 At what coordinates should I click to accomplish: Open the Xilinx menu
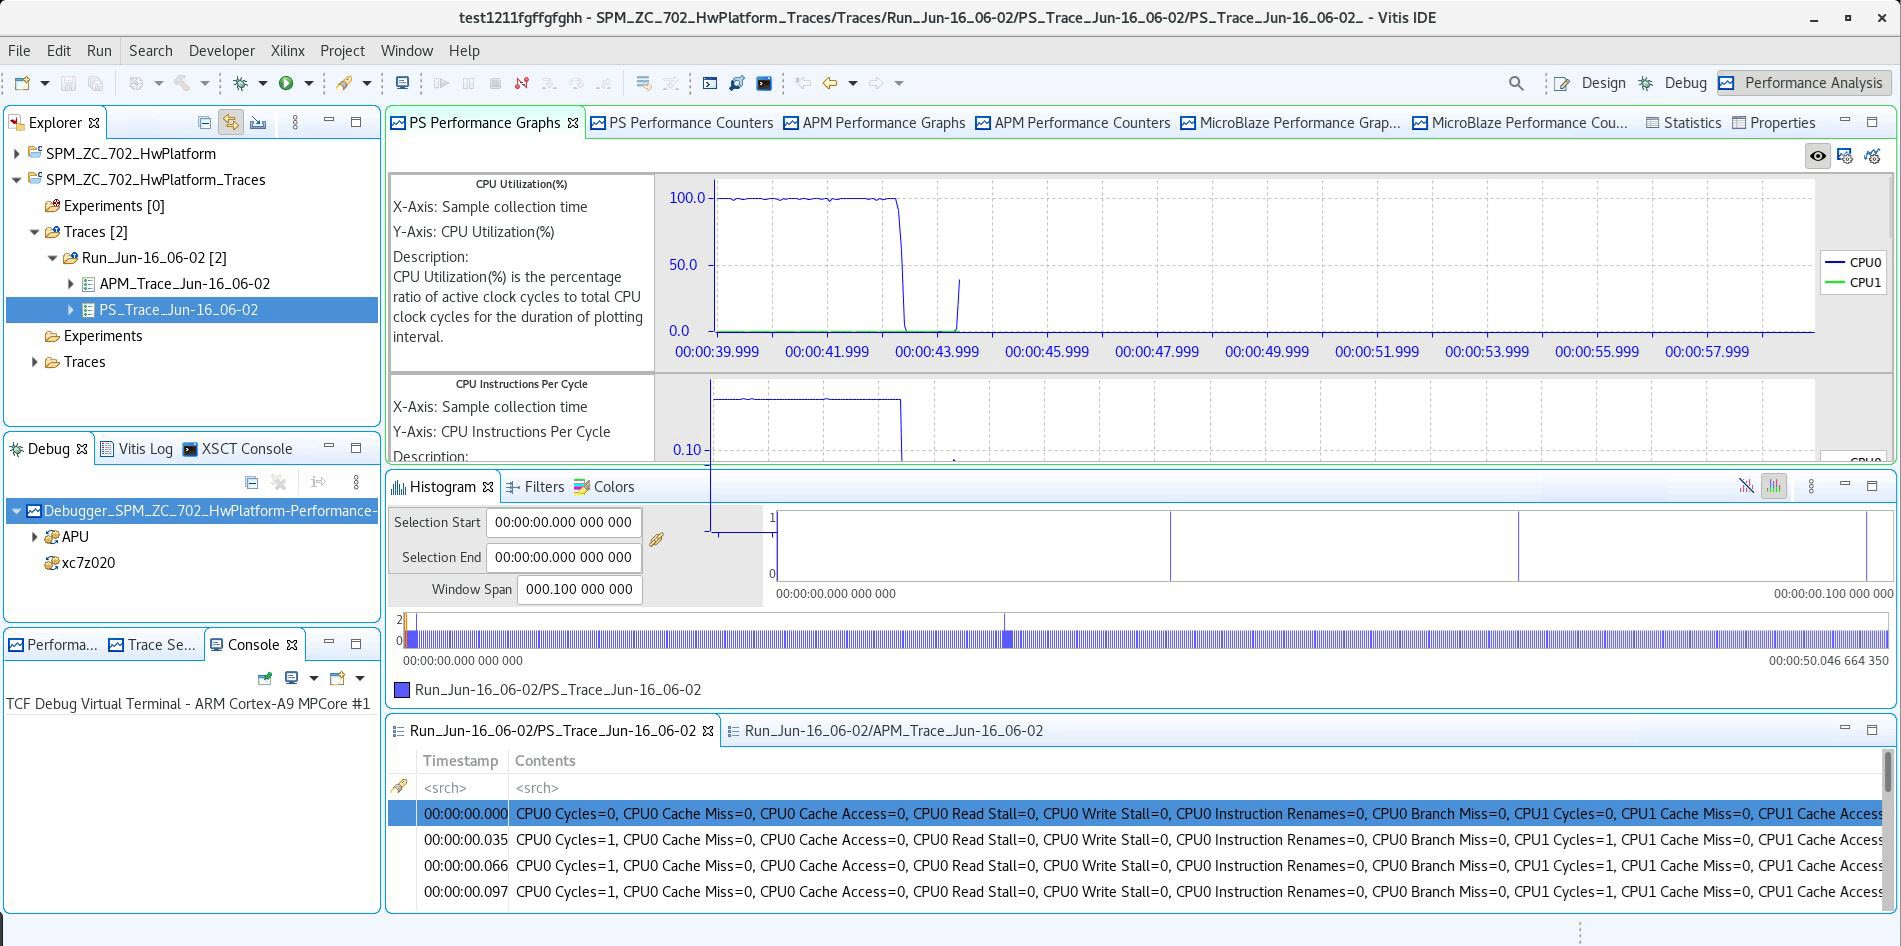287,51
